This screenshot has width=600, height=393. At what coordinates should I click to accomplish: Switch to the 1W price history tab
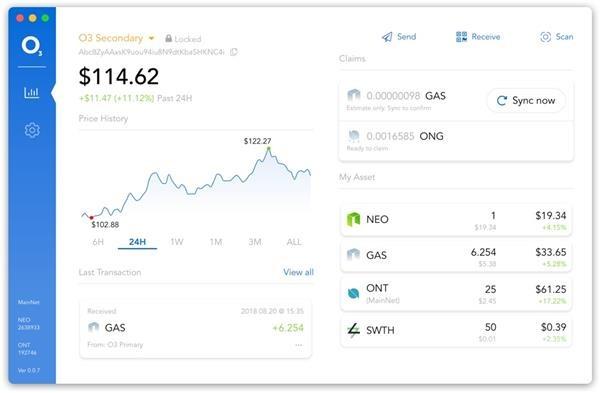tap(177, 242)
